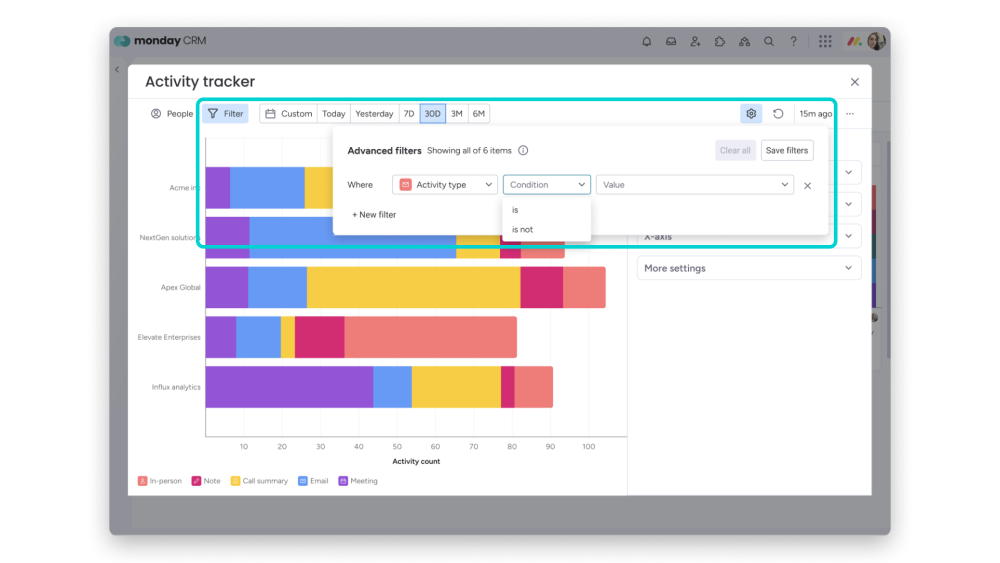This screenshot has width=1000, height=563.
Task: Expand the More settings section
Action: (x=749, y=268)
